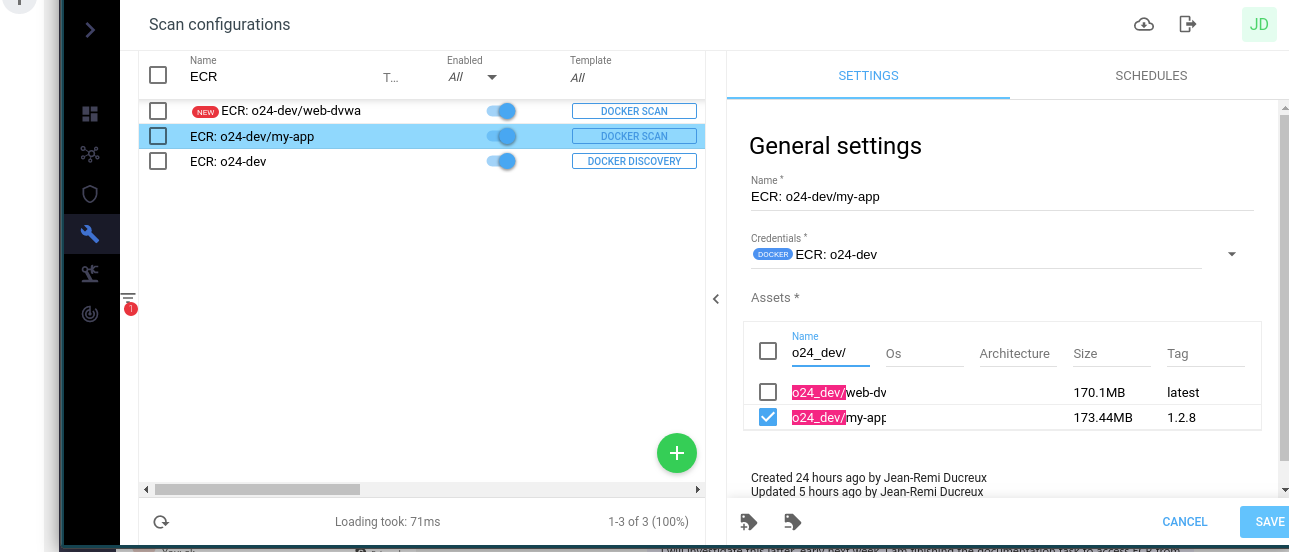Uncheck the o24_dev/my-app asset checkbox

coord(767,417)
